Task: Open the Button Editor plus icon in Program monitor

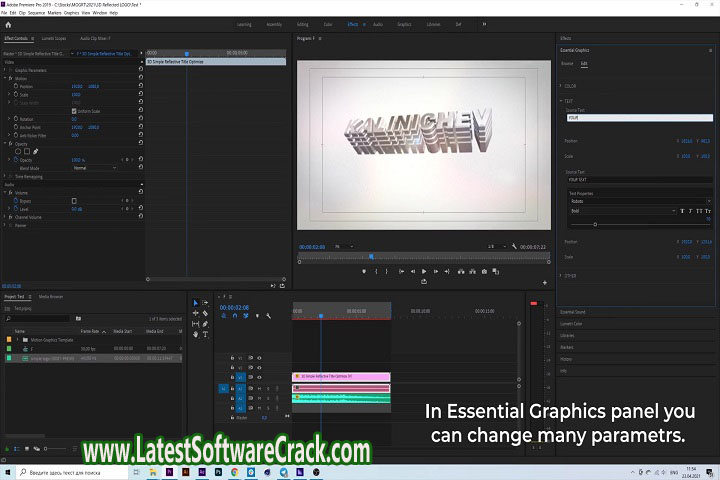Action: pos(545,282)
